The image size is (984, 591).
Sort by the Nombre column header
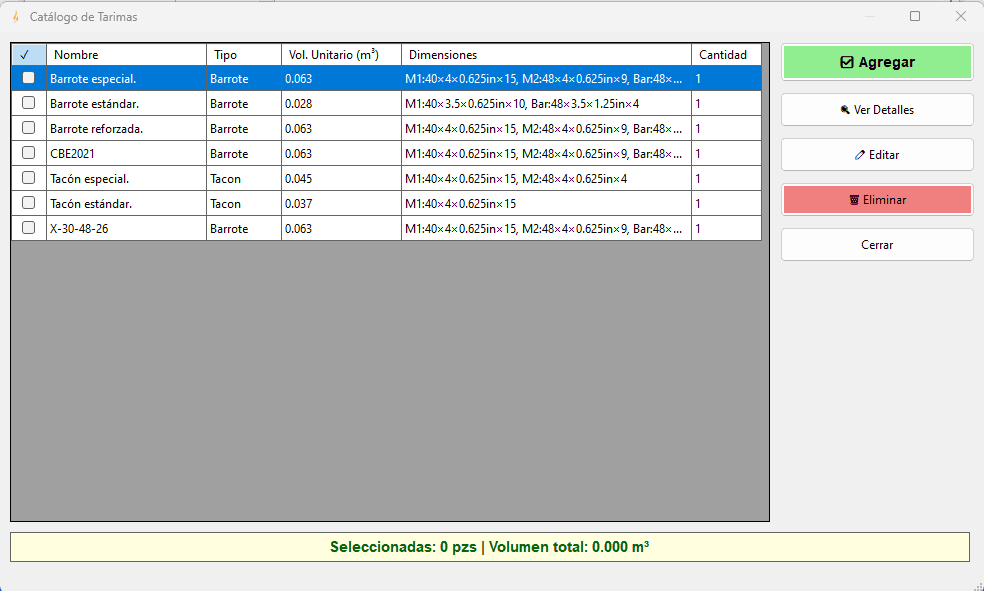126,55
